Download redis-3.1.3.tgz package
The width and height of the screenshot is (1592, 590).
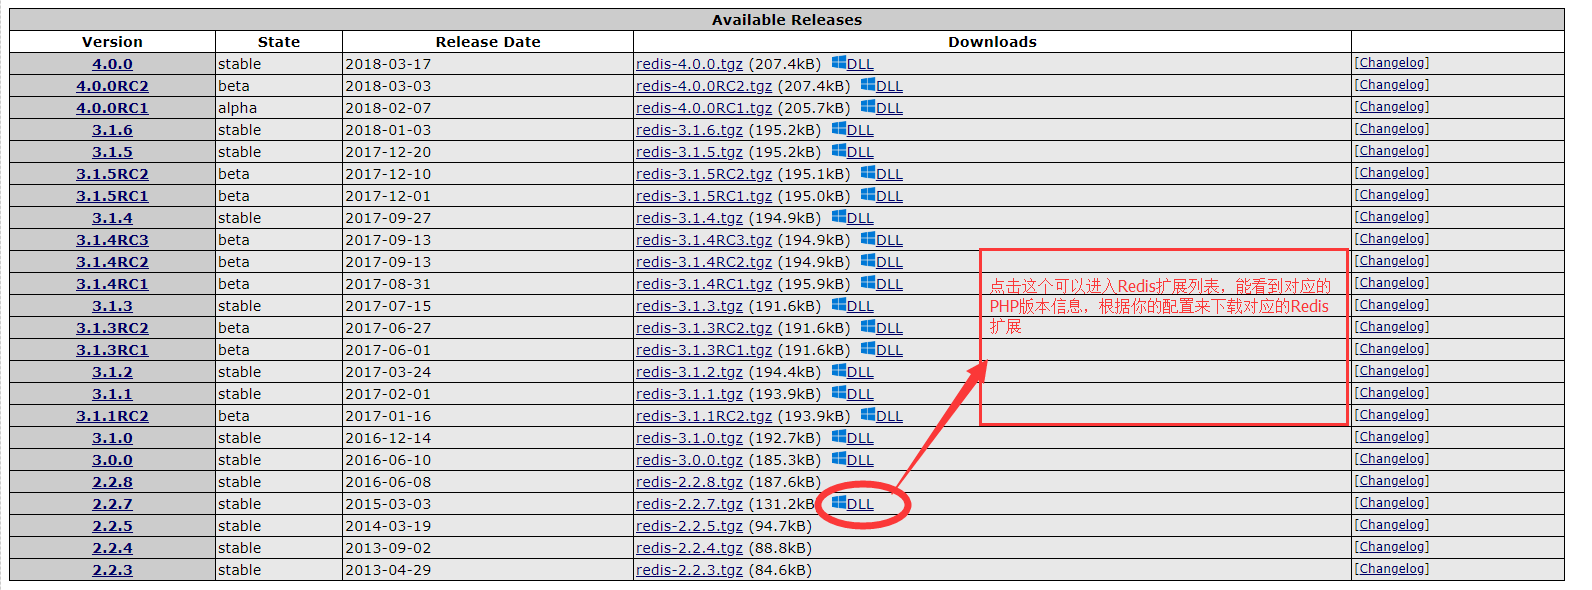click(x=689, y=306)
